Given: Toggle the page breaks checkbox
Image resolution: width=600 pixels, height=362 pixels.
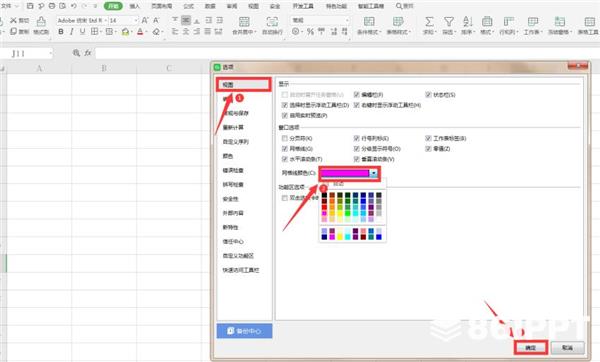Looking at the screenshot, I should click(285, 138).
